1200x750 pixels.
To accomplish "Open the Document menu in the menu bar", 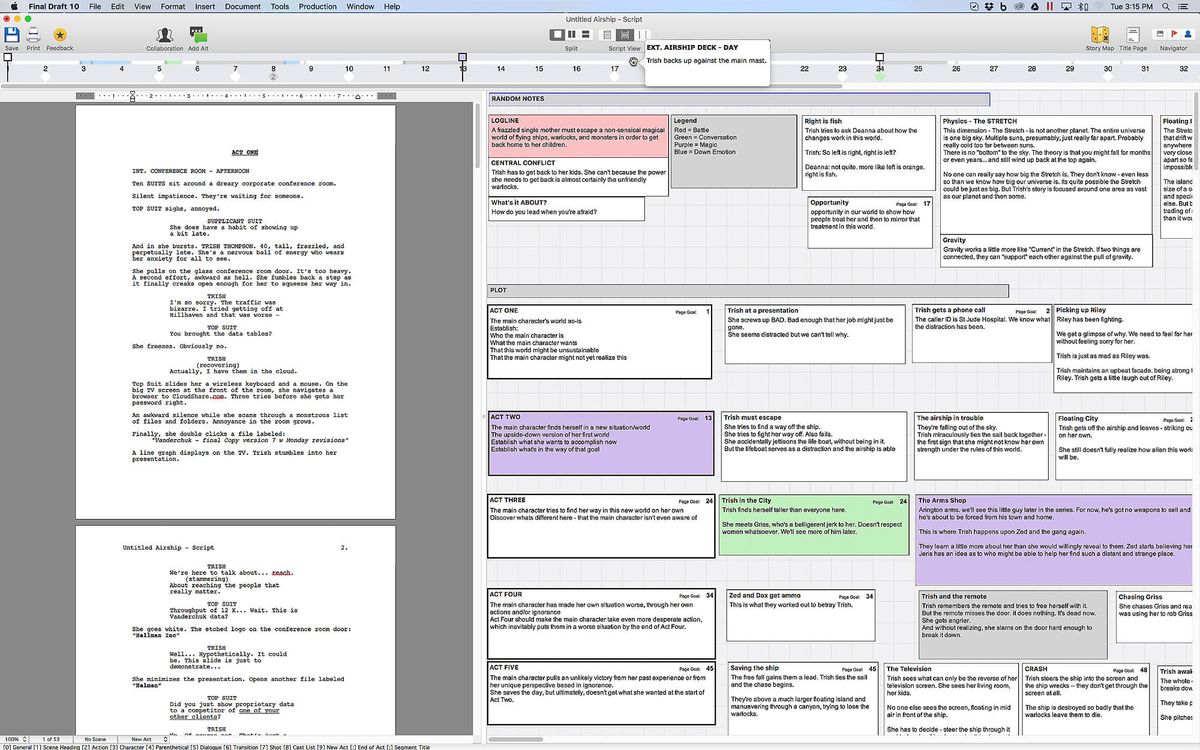I will tap(242, 5).
